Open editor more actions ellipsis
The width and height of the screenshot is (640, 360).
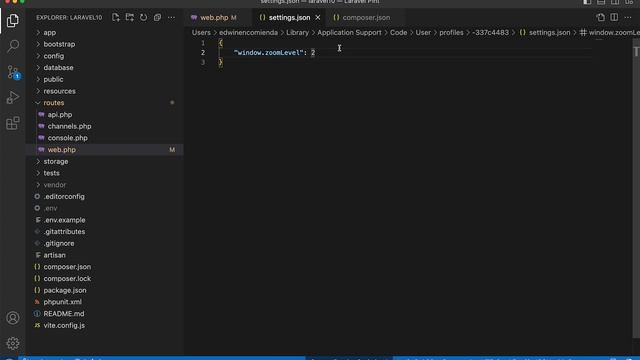pyautogui.click(x=628, y=18)
